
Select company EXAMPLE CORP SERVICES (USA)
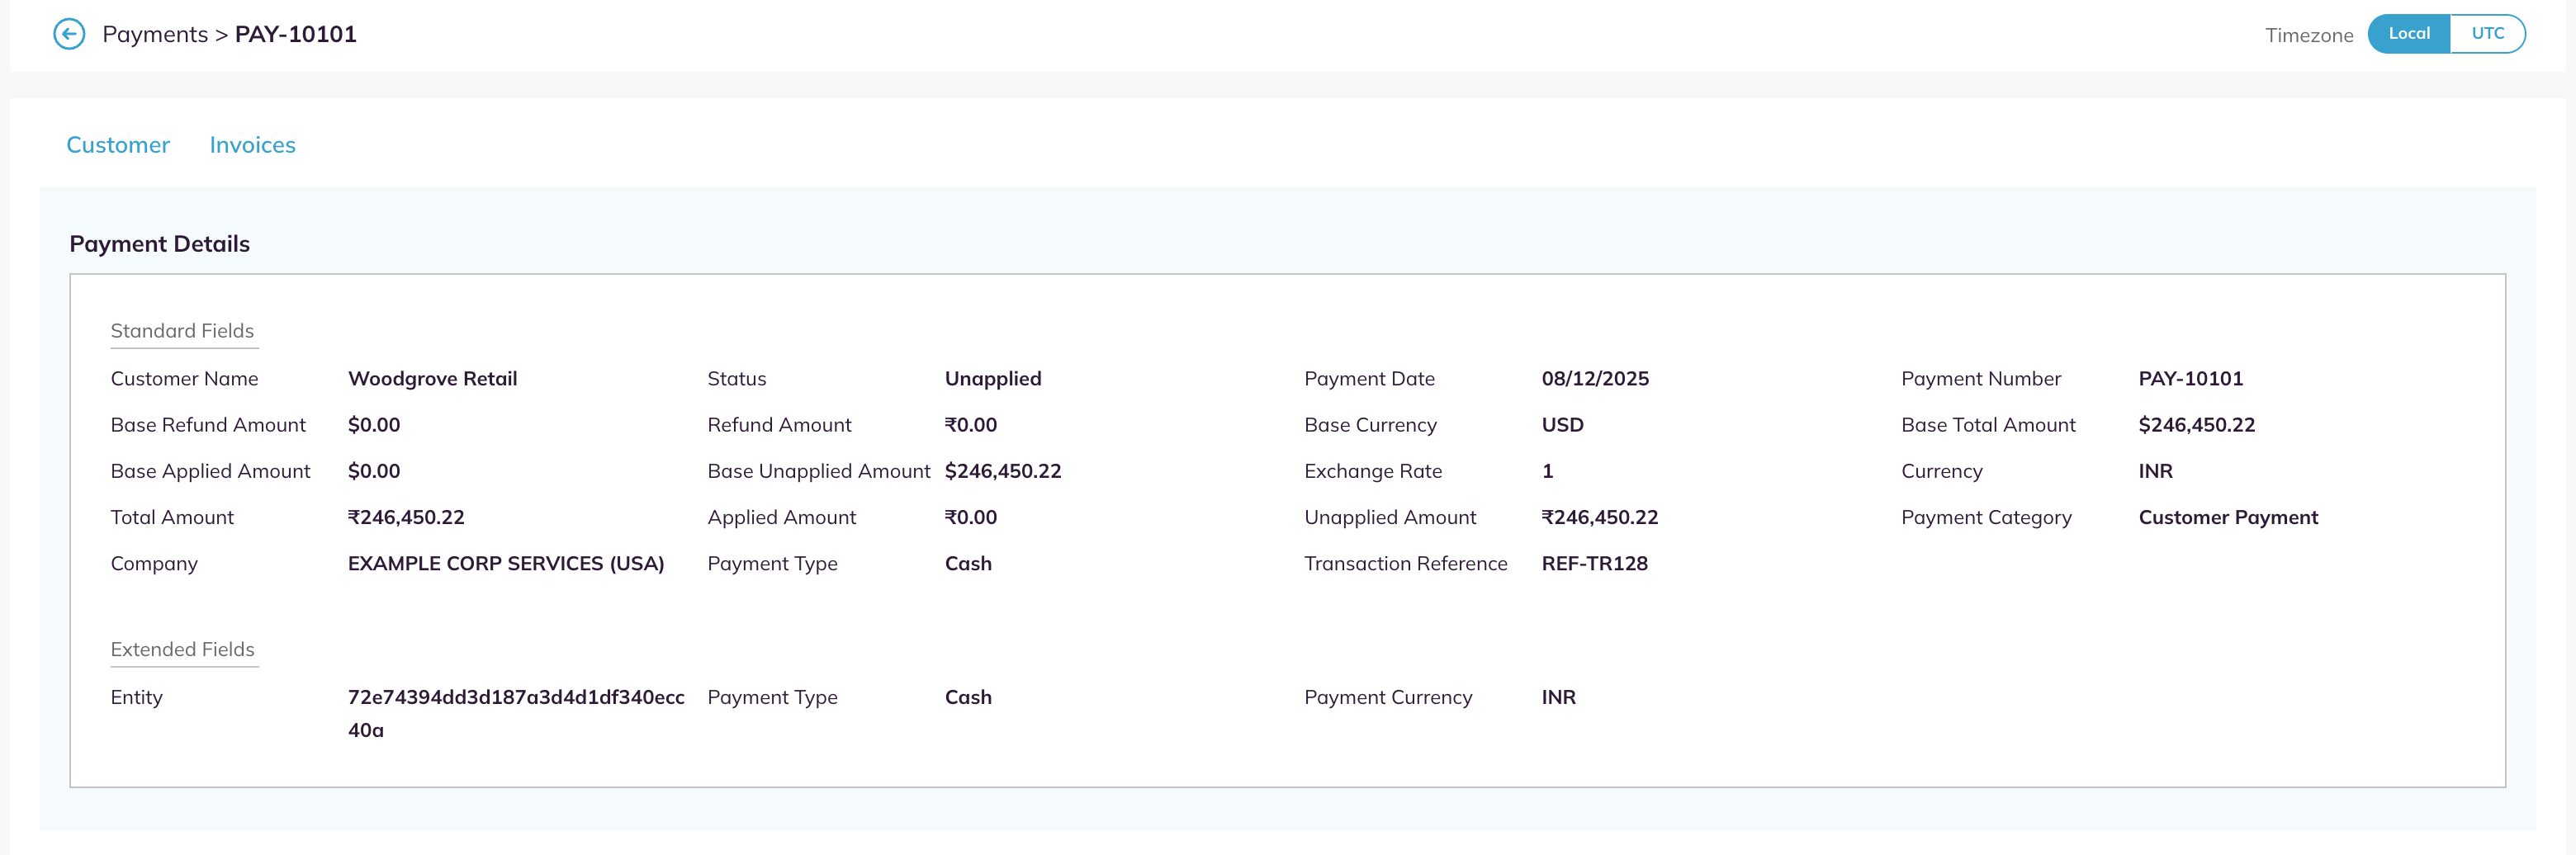(x=506, y=564)
